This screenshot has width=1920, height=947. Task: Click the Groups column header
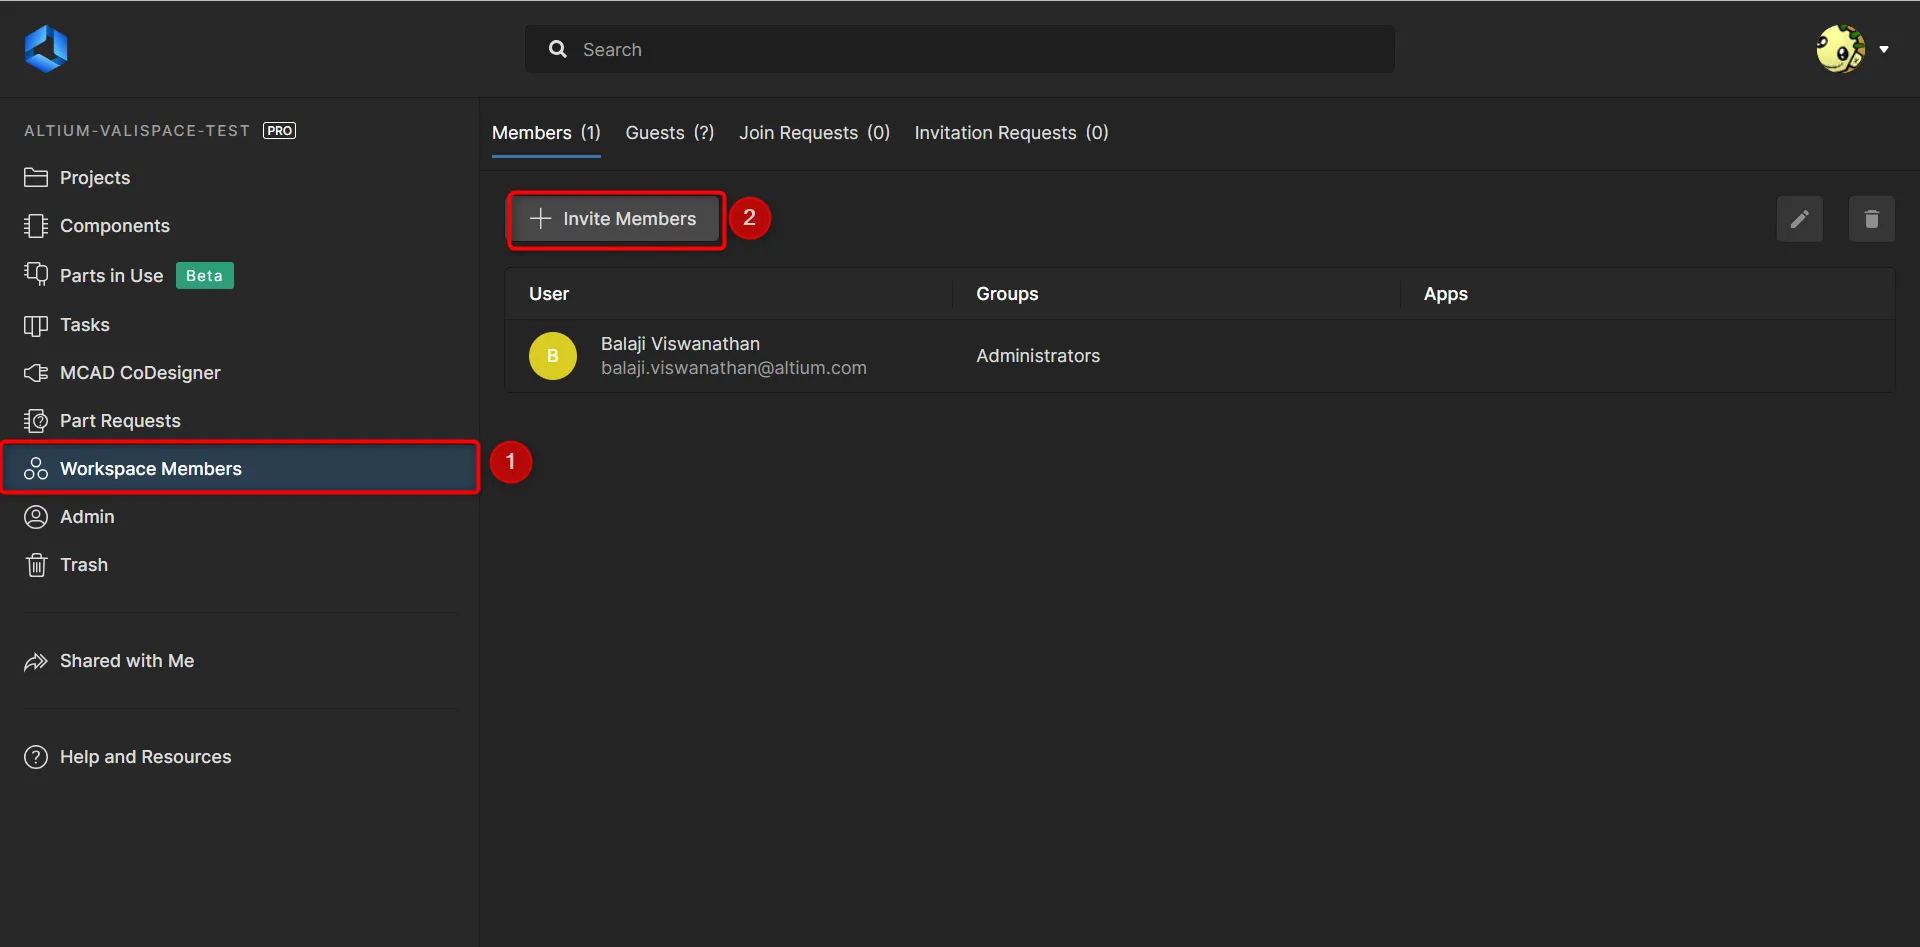coord(1007,294)
